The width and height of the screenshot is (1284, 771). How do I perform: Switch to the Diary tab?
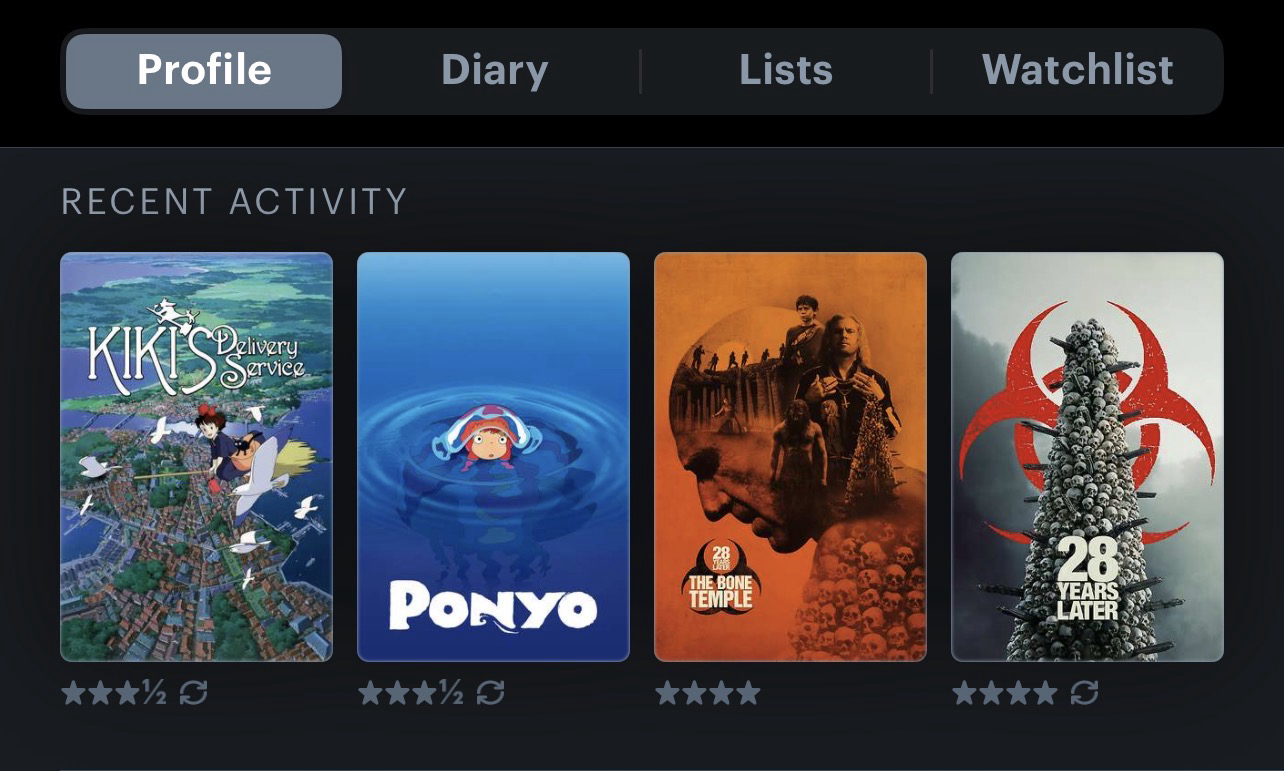click(x=495, y=71)
